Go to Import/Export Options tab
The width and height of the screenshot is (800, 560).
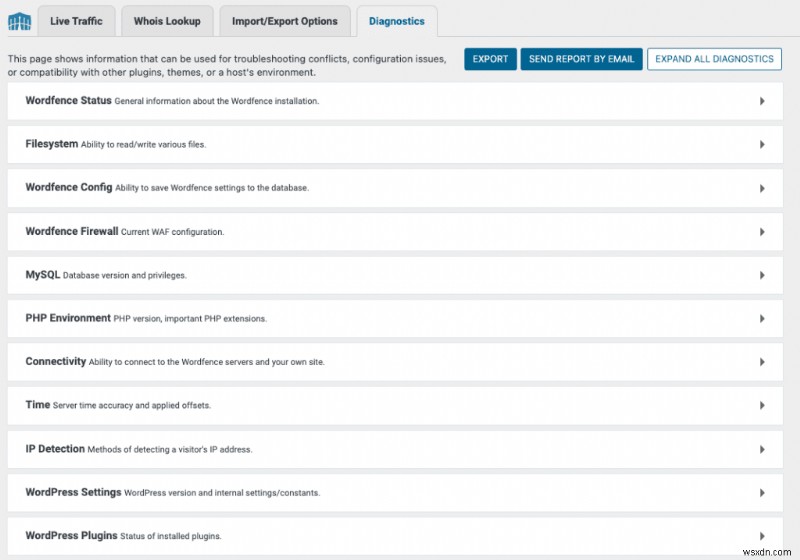click(285, 21)
